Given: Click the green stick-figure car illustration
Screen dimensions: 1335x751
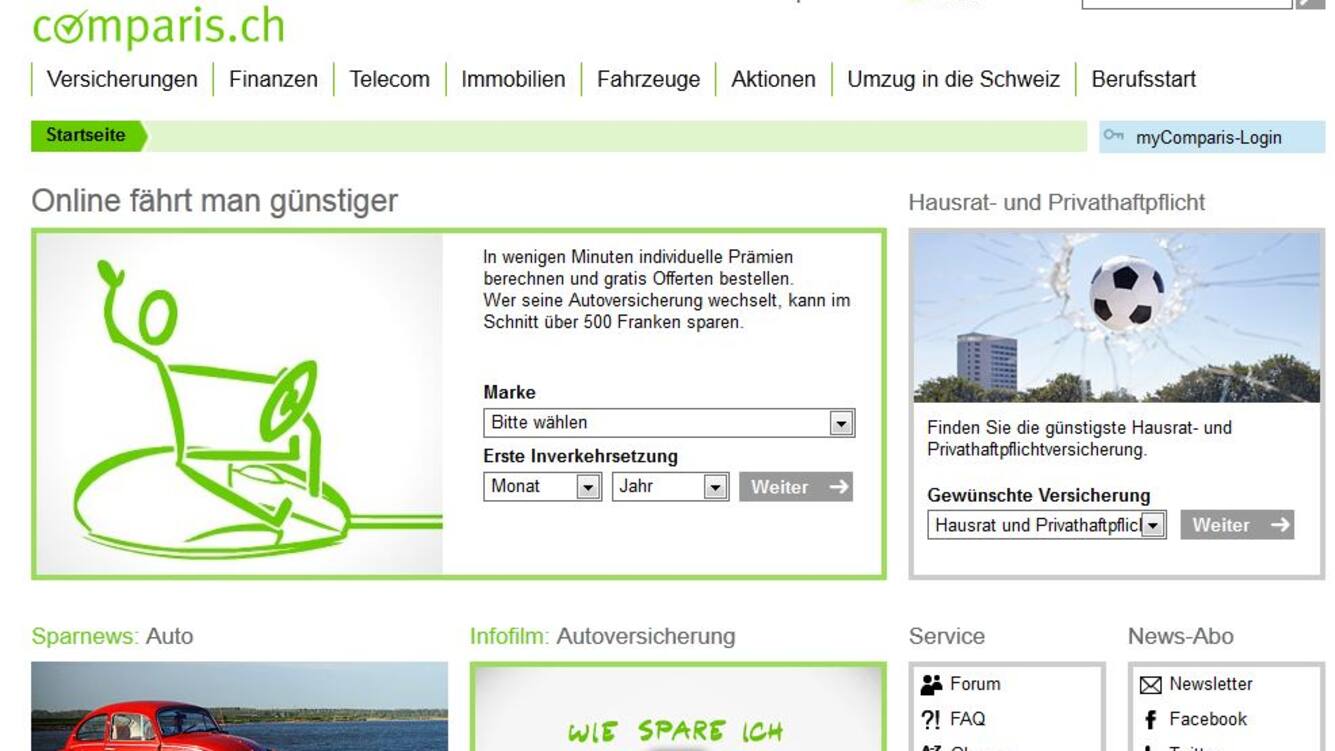Looking at the screenshot, I should point(239,404).
